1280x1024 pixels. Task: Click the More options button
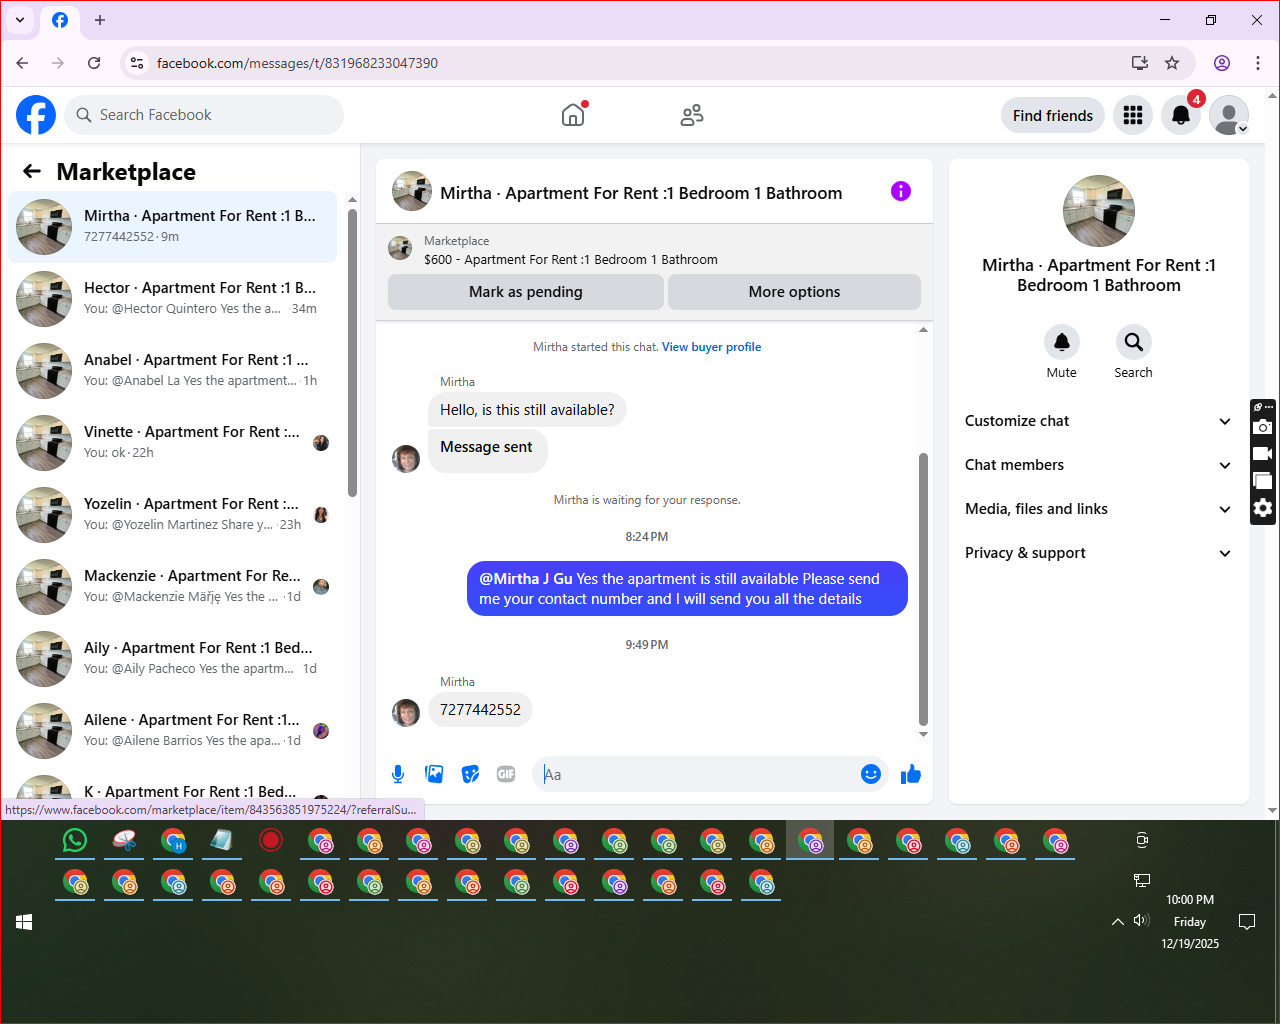click(x=794, y=292)
